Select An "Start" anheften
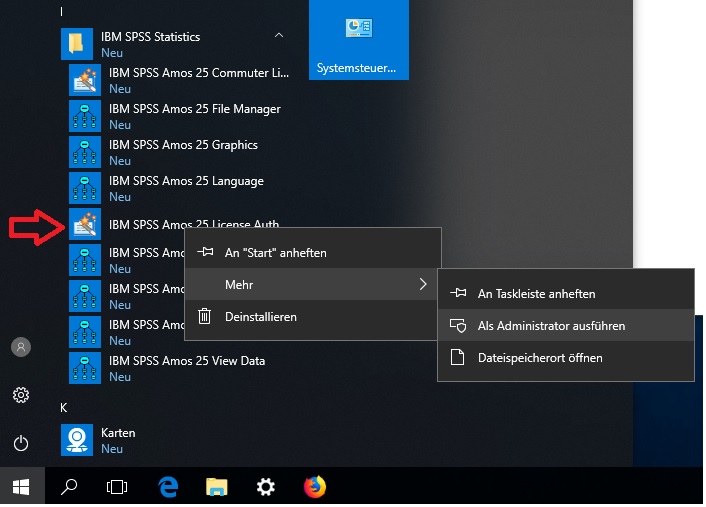706x507 pixels. coord(312,252)
